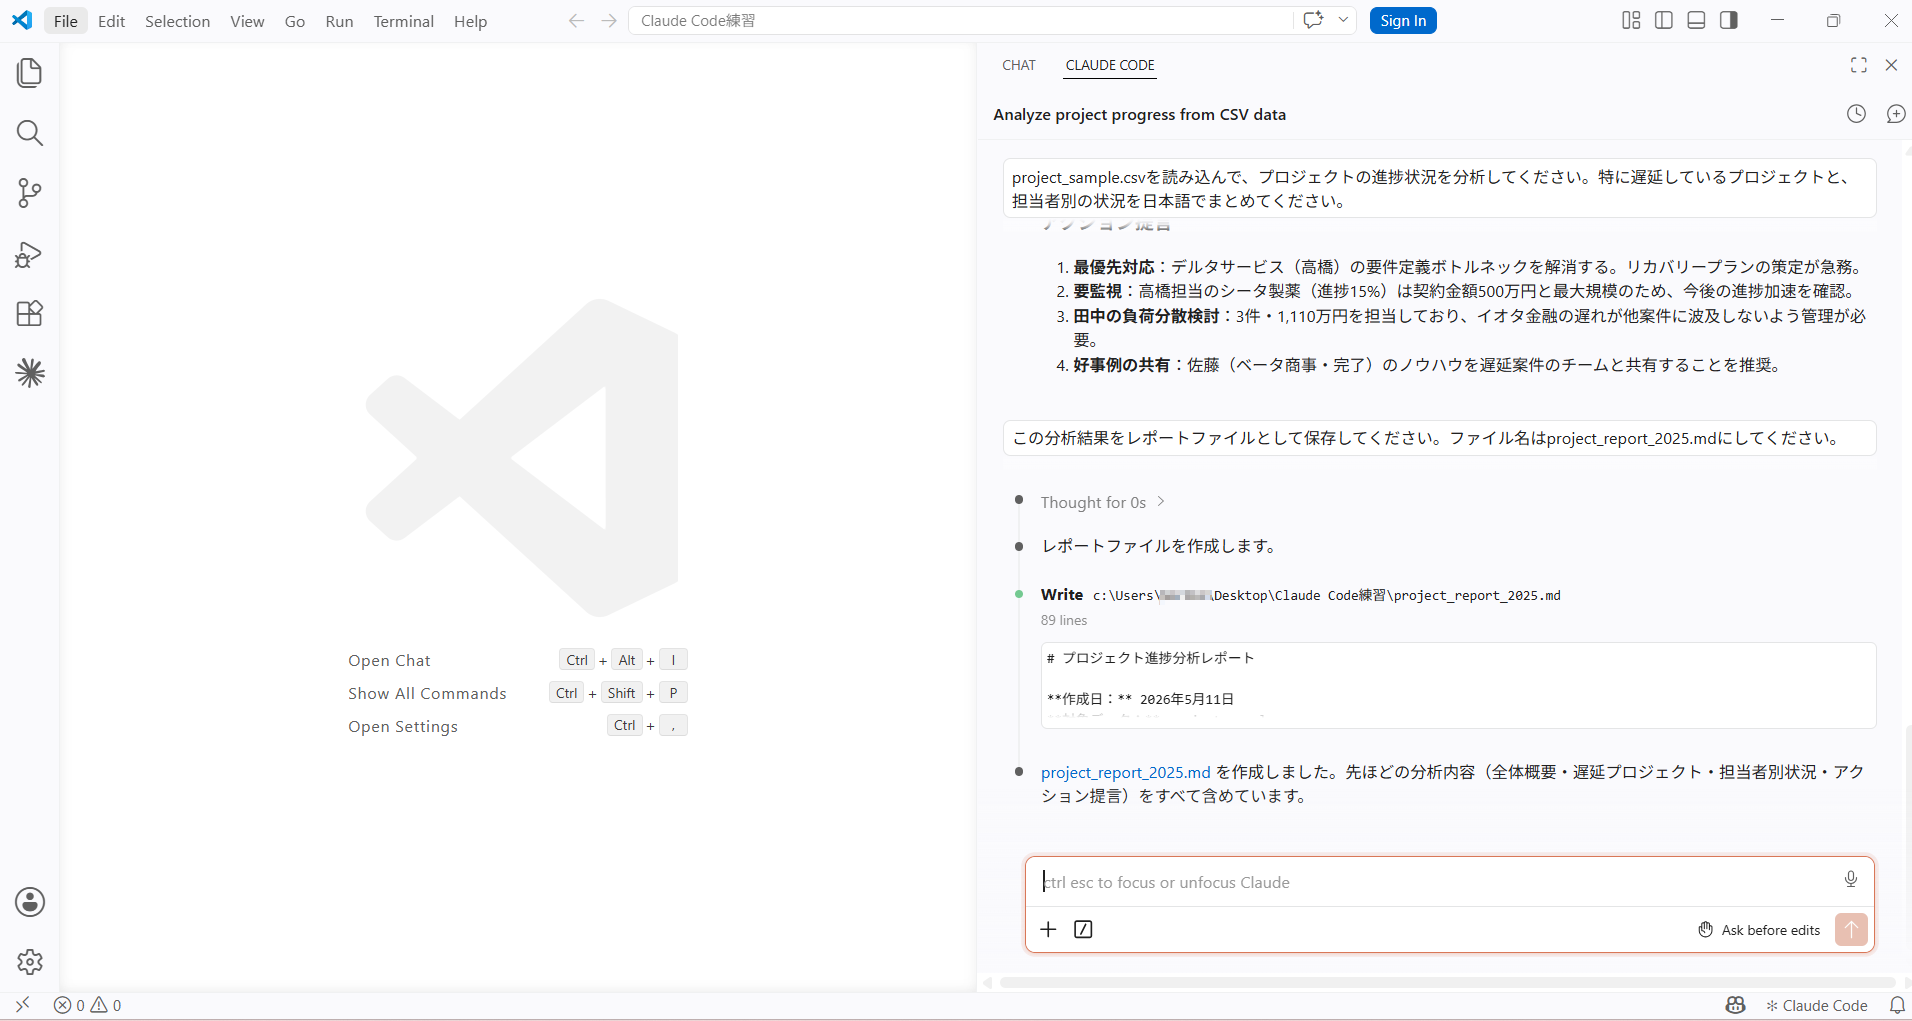1912x1021 pixels.
Task: Open Terminal menu
Action: (404, 21)
